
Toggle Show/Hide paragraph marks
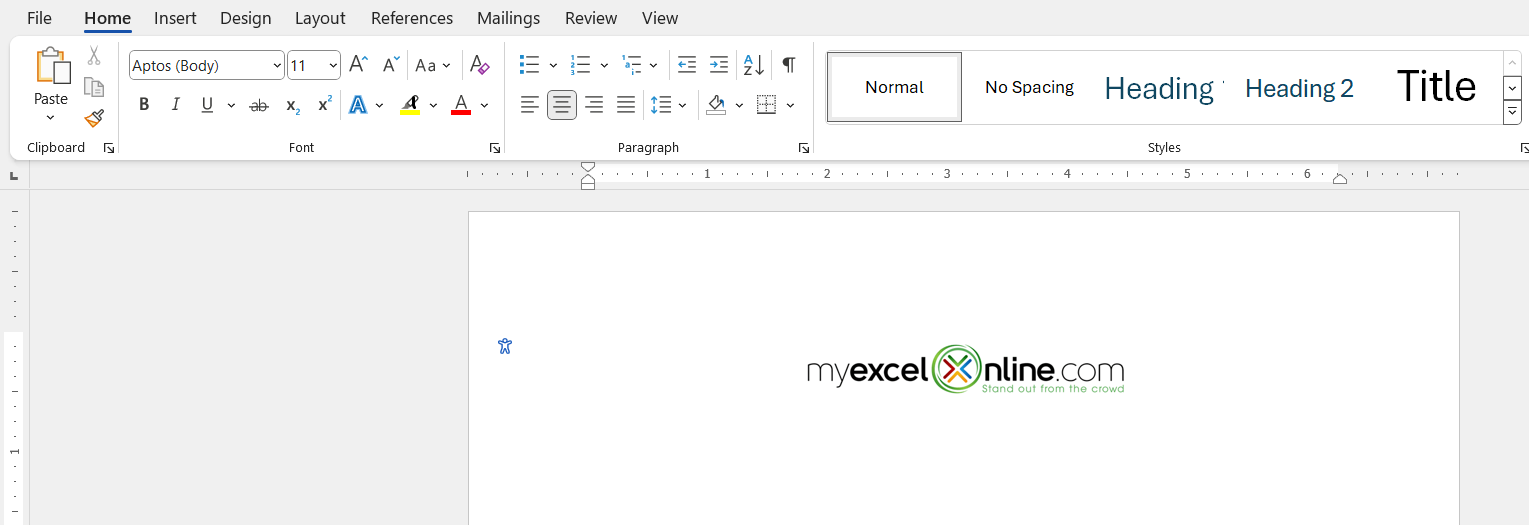point(789,65)
